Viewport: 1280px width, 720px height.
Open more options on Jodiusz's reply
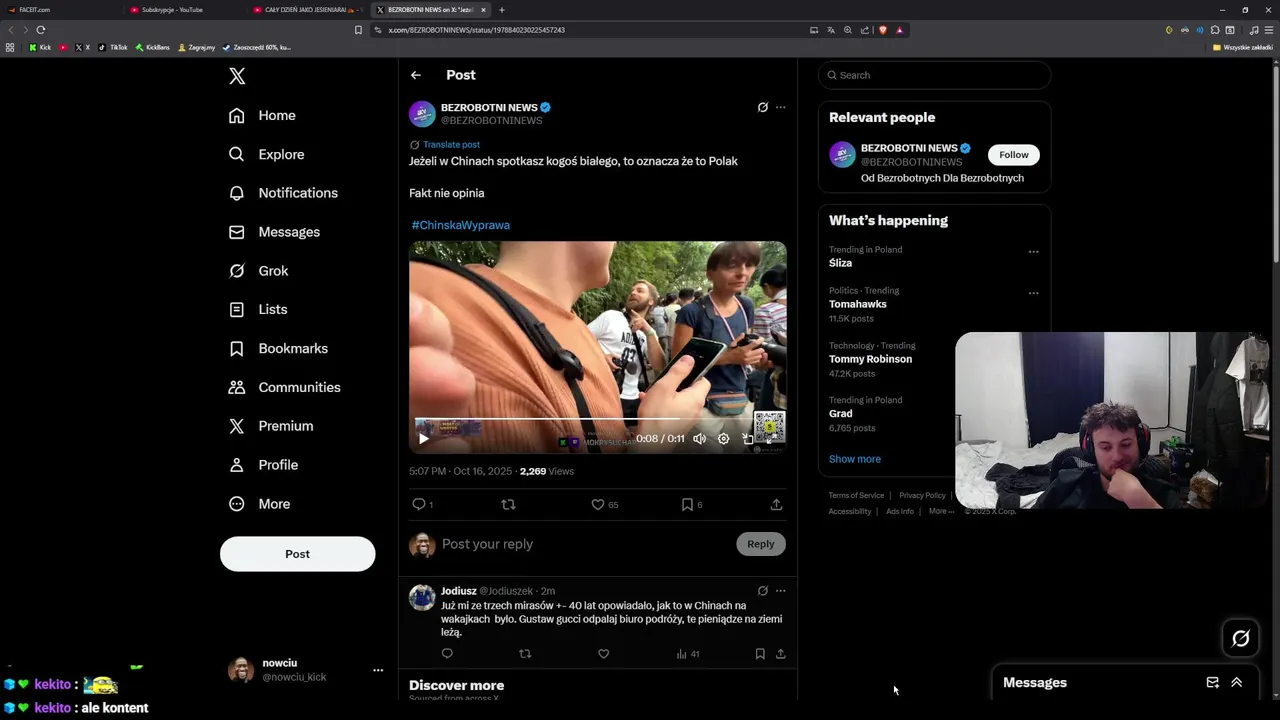pyautogui.click(x=781, y=591)
